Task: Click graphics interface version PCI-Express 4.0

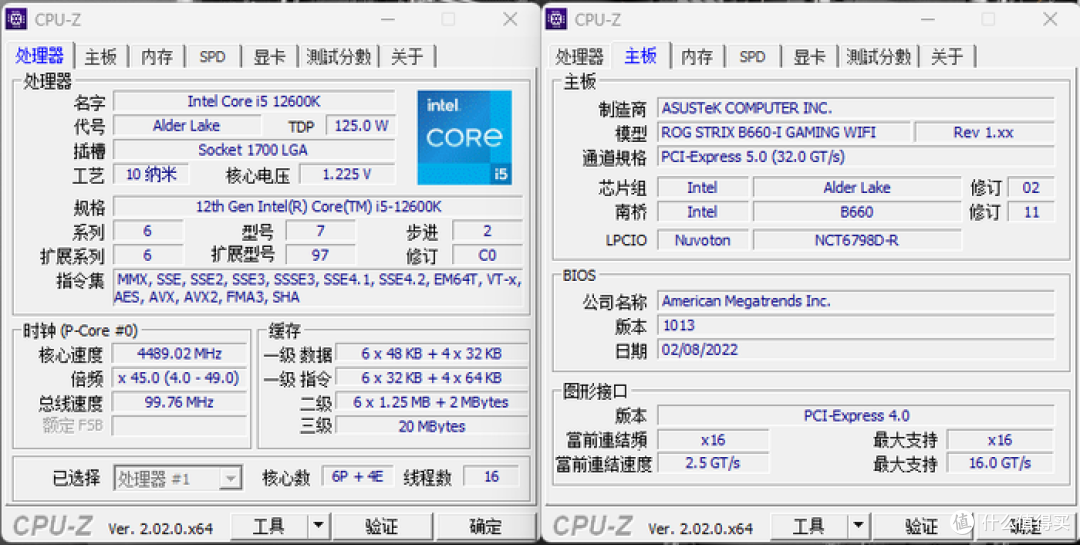Action: [855, 415]
